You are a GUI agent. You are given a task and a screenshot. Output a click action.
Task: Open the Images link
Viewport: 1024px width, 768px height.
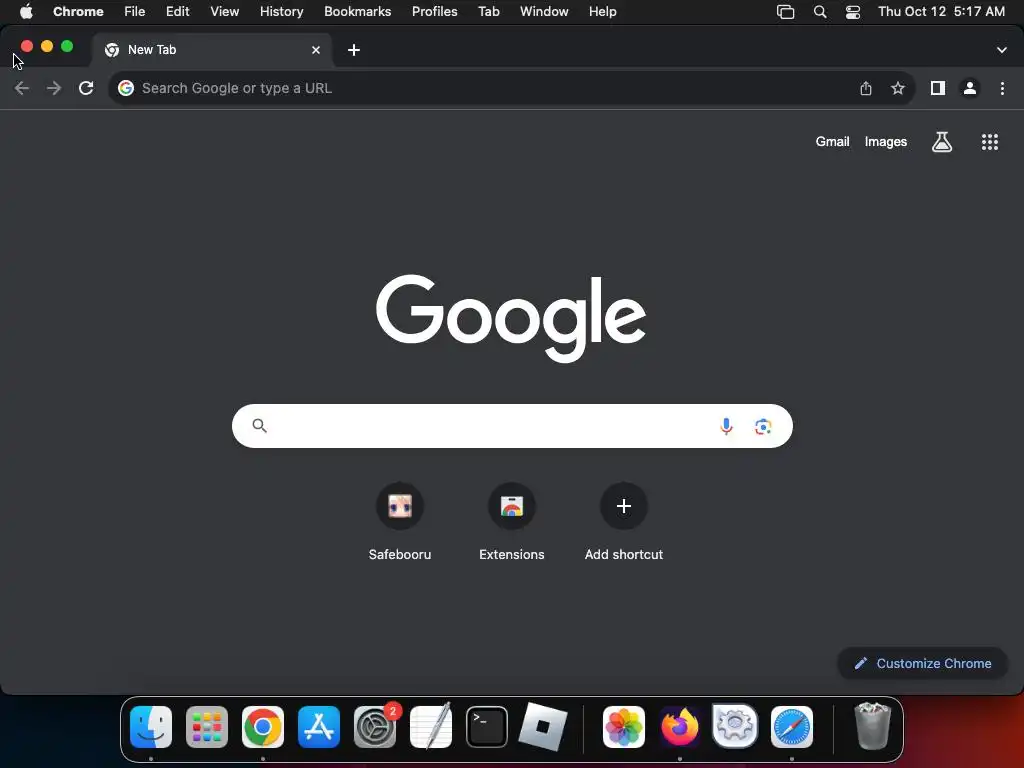click(886, 142)
